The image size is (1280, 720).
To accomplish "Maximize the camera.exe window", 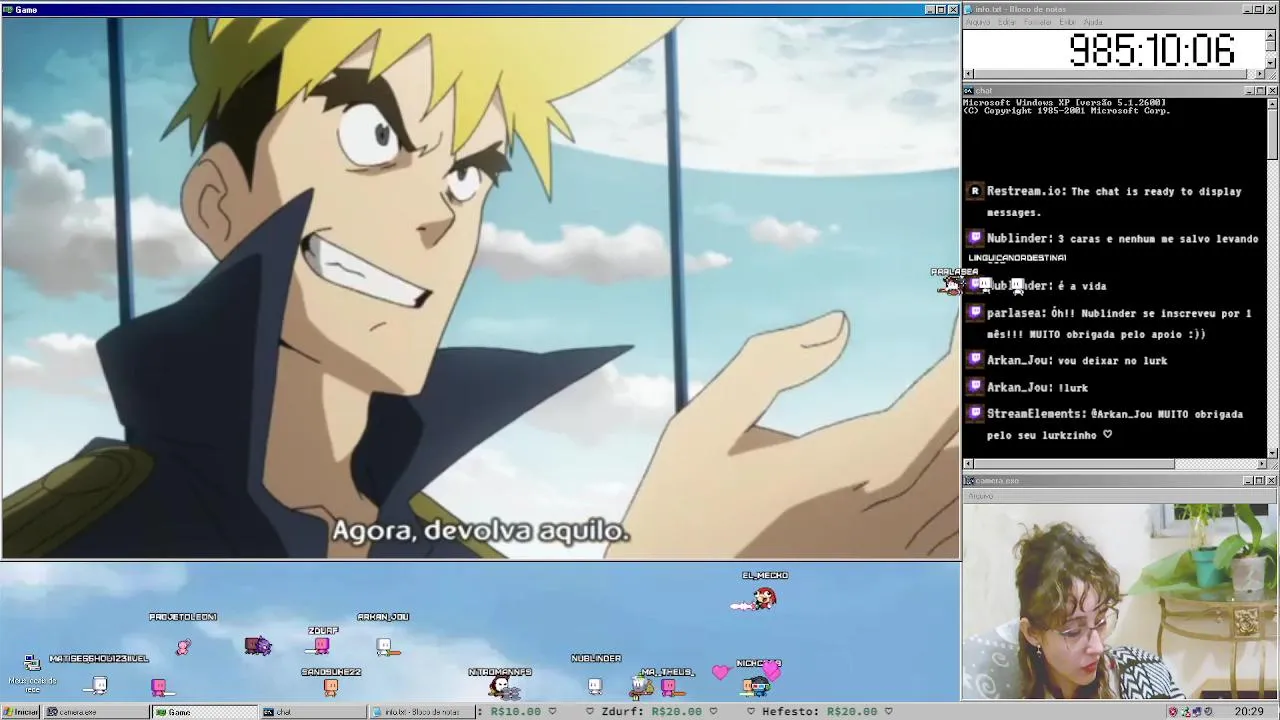I will pyautogui.click(x=1260, y=481).
